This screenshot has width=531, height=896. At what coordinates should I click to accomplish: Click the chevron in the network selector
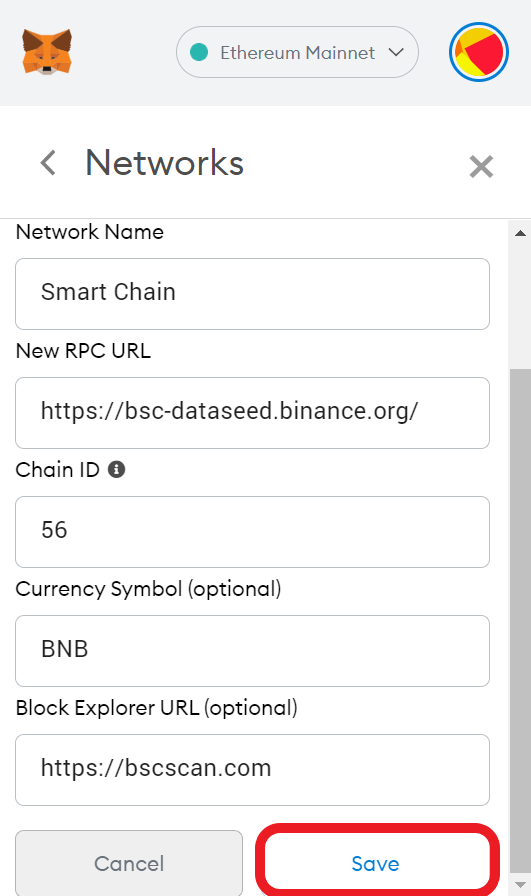point(396,53)
